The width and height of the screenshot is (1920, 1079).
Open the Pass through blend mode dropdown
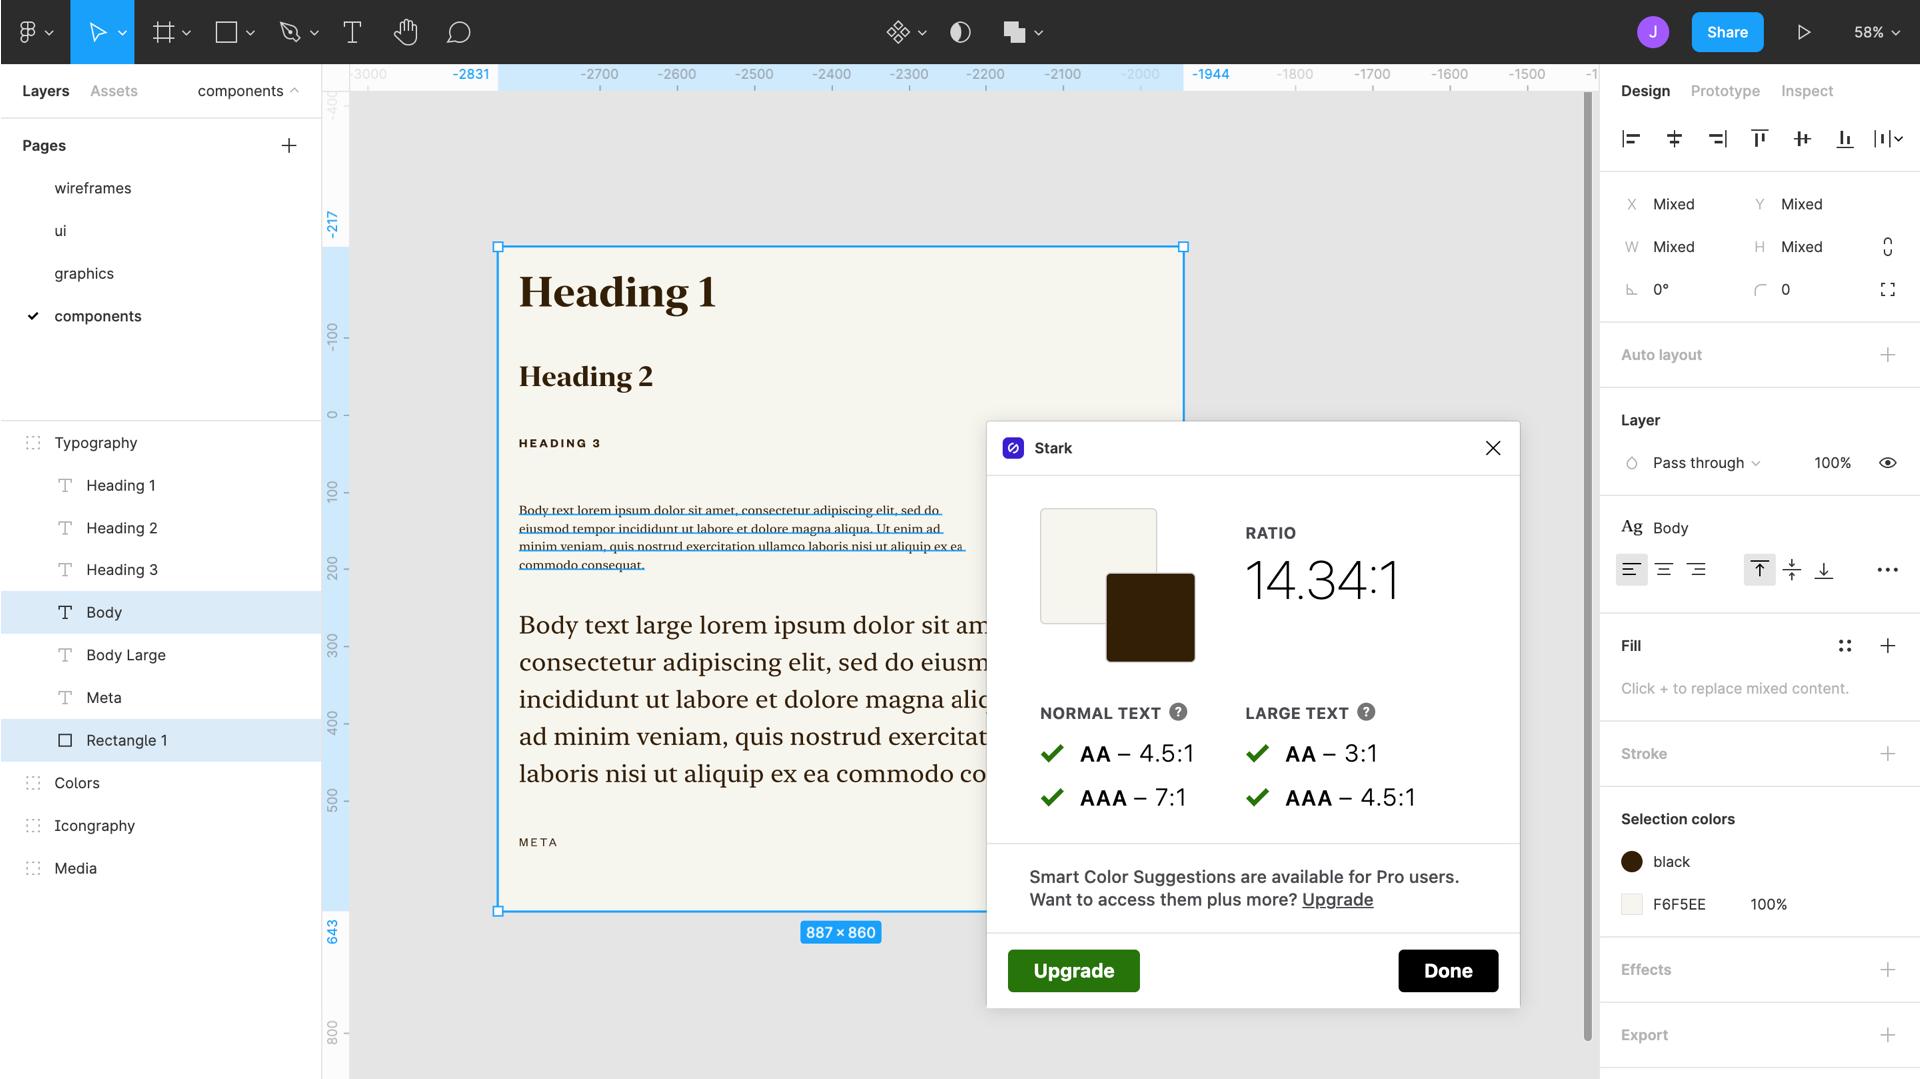[x=1702, y=462]
